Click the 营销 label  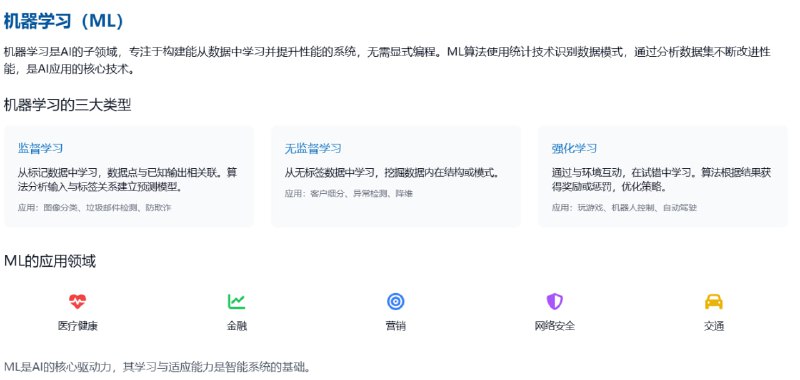[396, 326]
